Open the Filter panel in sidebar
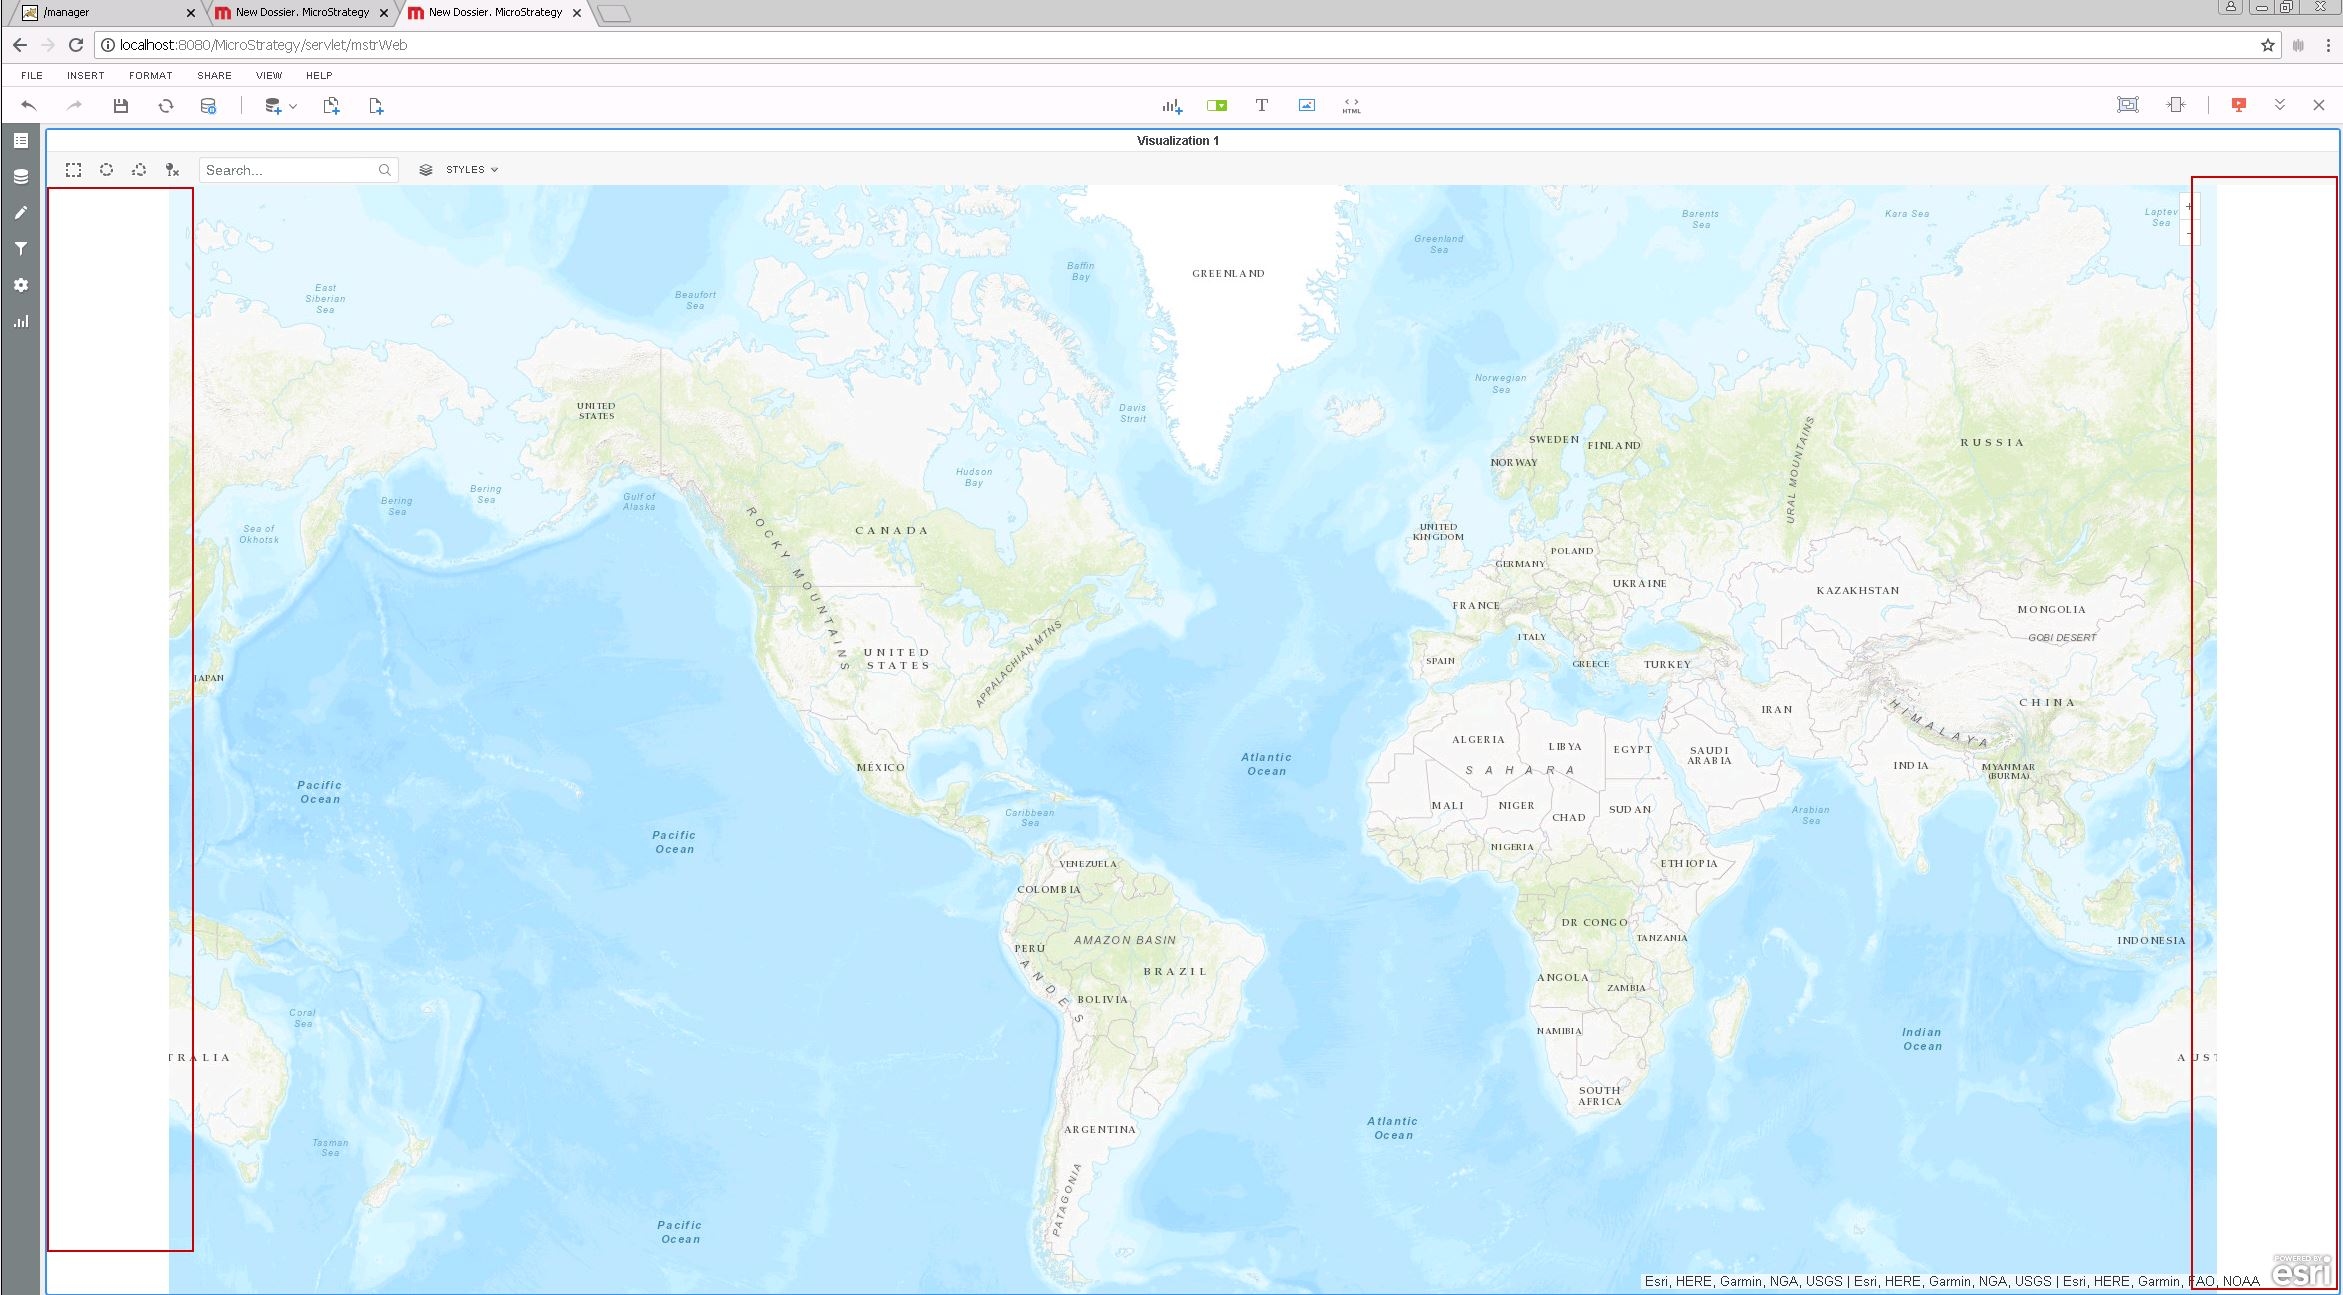Image resolution: width=2343 pixels, height=1295 pixels. click(20, 249)
